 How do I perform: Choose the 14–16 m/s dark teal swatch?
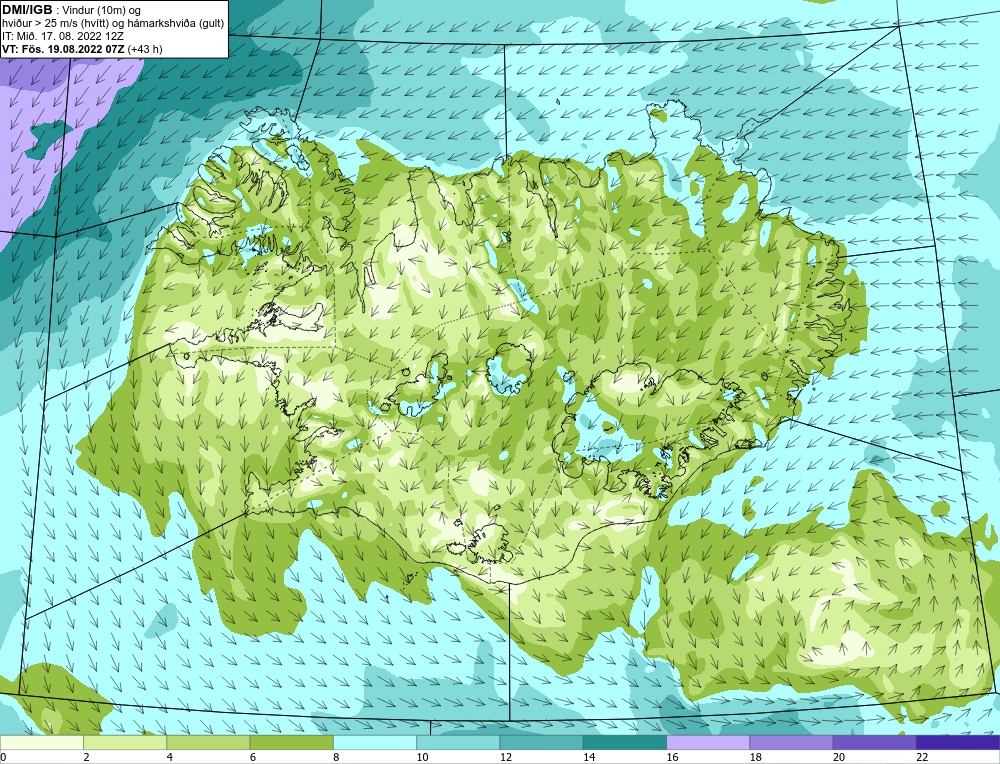[x=624, y=742]
